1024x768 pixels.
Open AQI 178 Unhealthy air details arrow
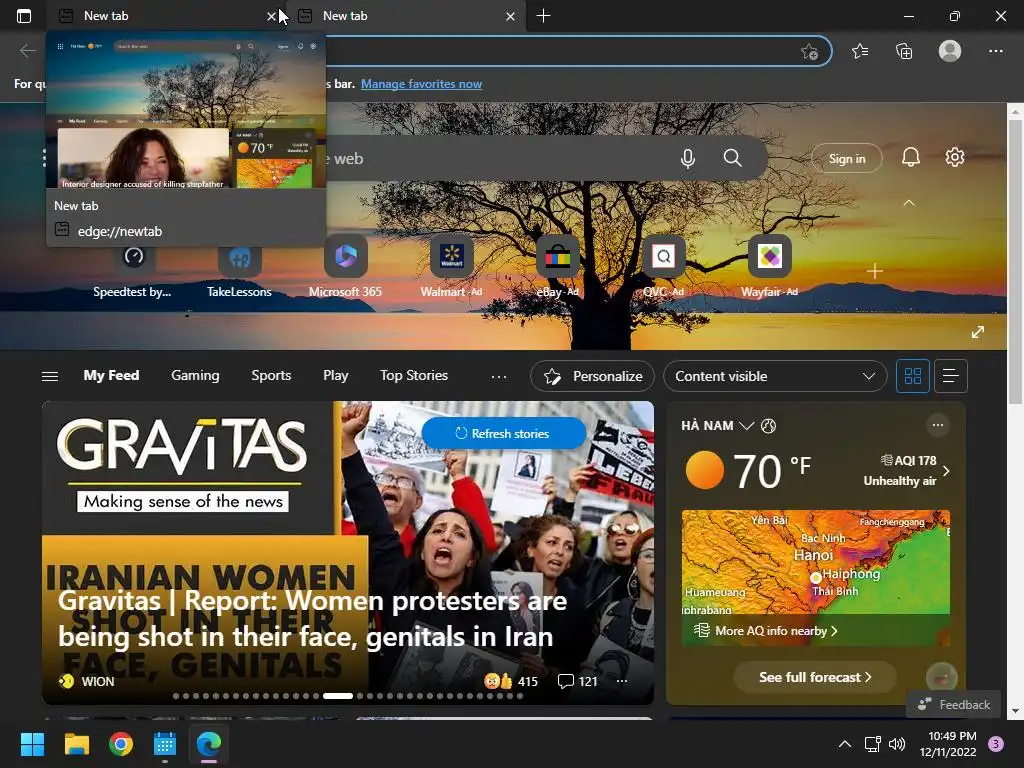point(946,471)
